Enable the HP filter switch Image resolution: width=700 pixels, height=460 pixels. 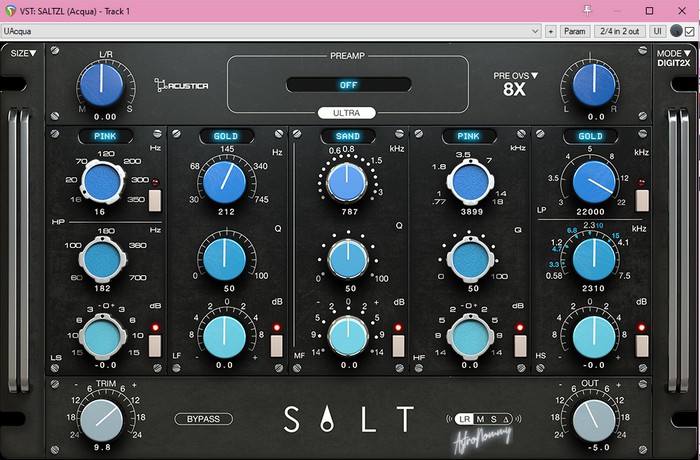pyautogui.click(x=155, y=200)
